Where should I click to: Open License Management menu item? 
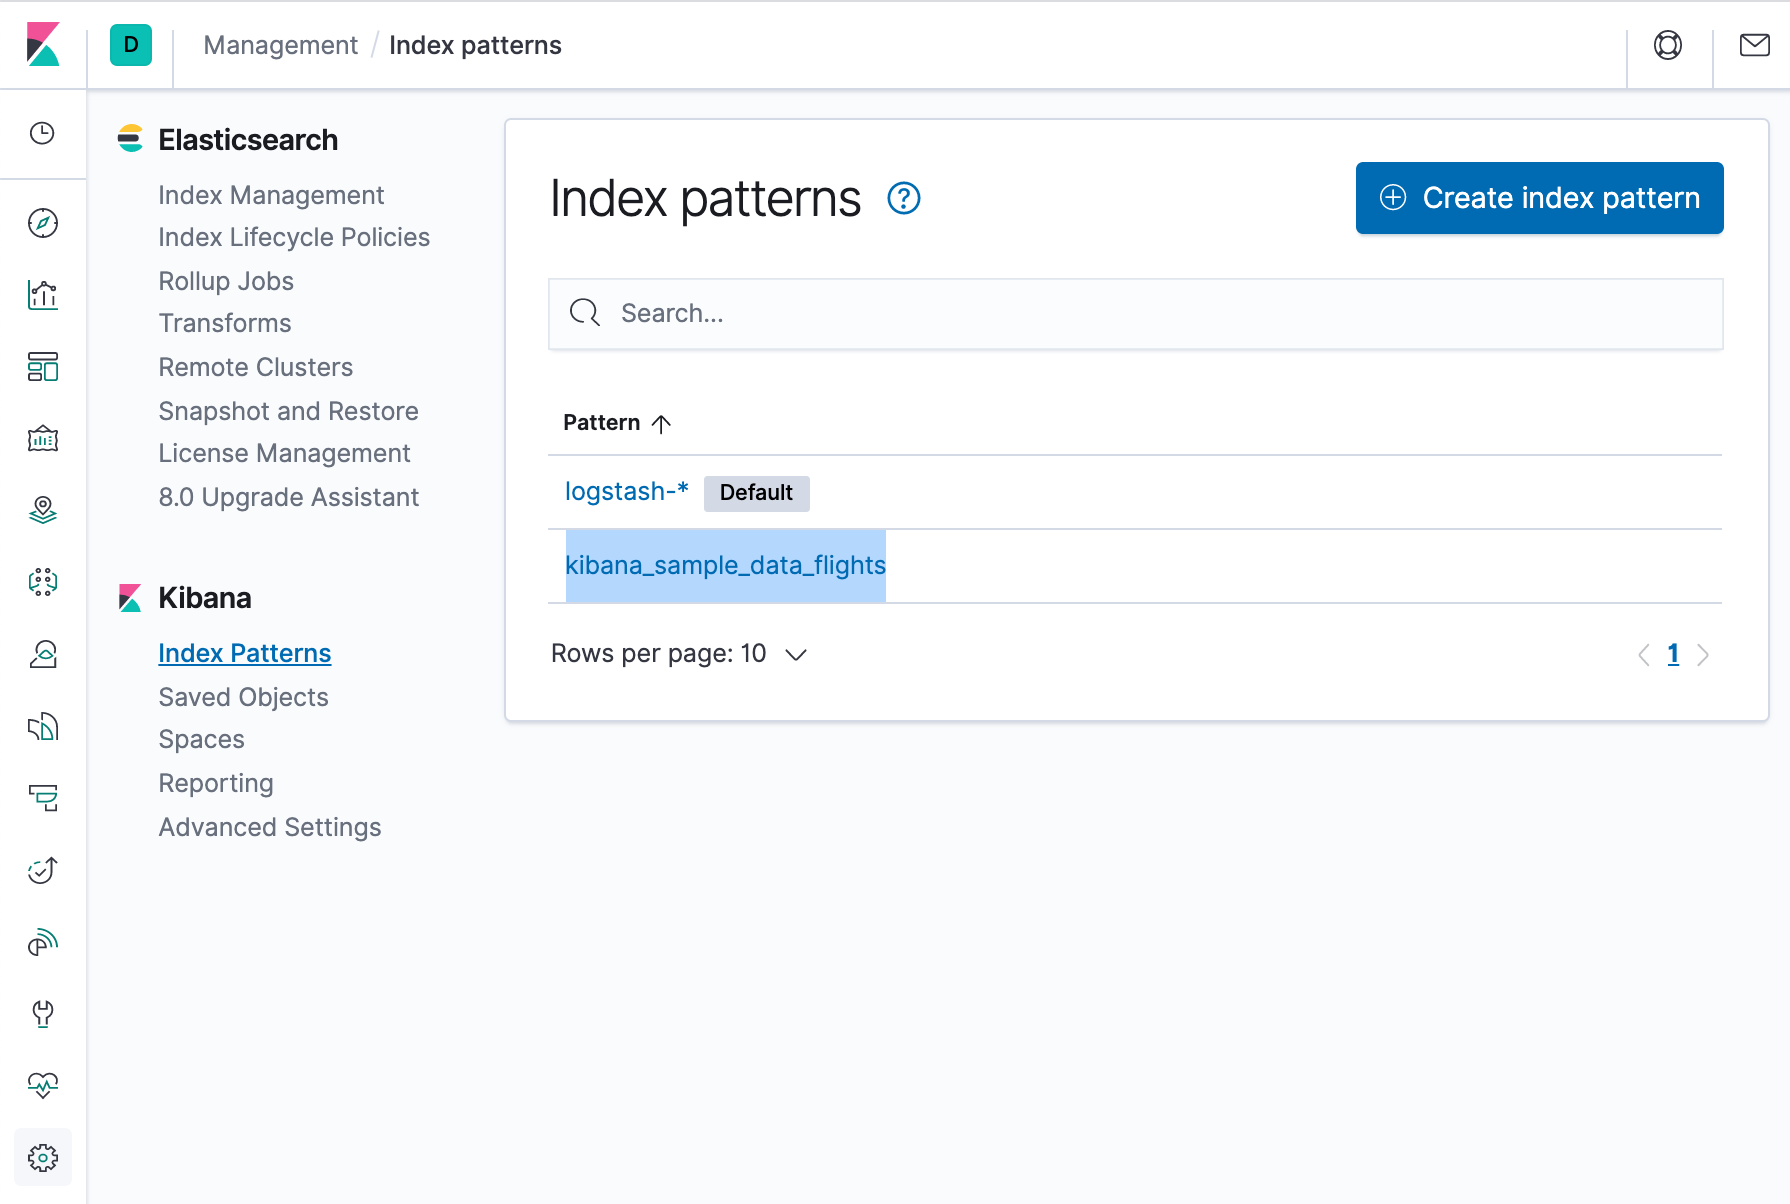[284, 453]
